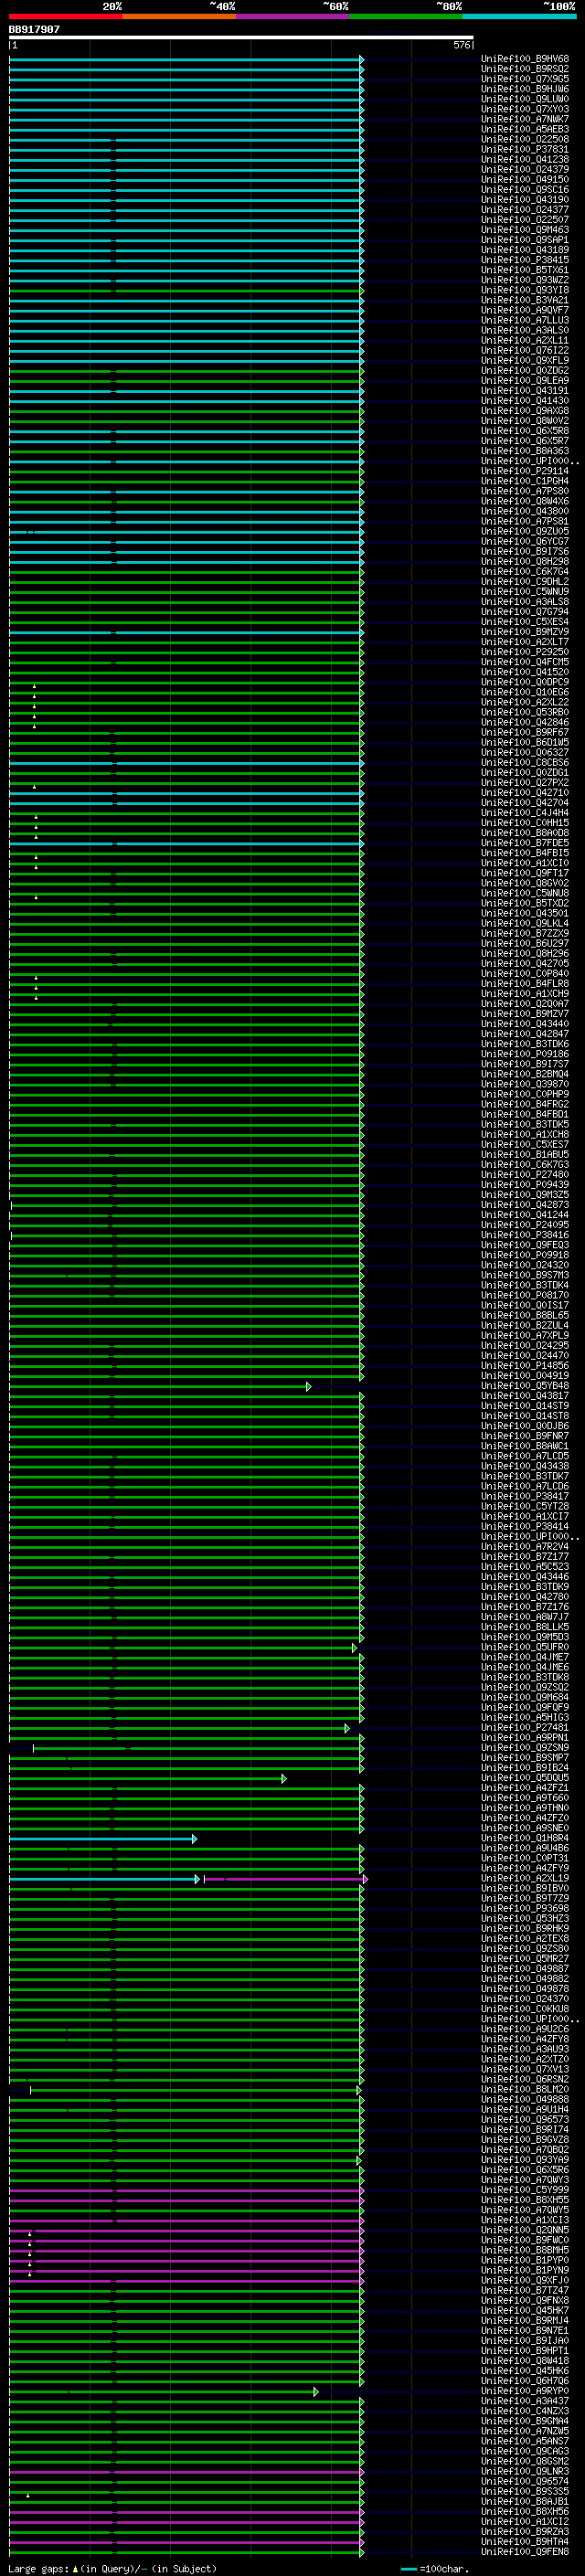Image resolution: width=585 pixels, height=2576 pixels.
Task: View entry UniRef100_Q93YI8
Action: coord(524,290)
